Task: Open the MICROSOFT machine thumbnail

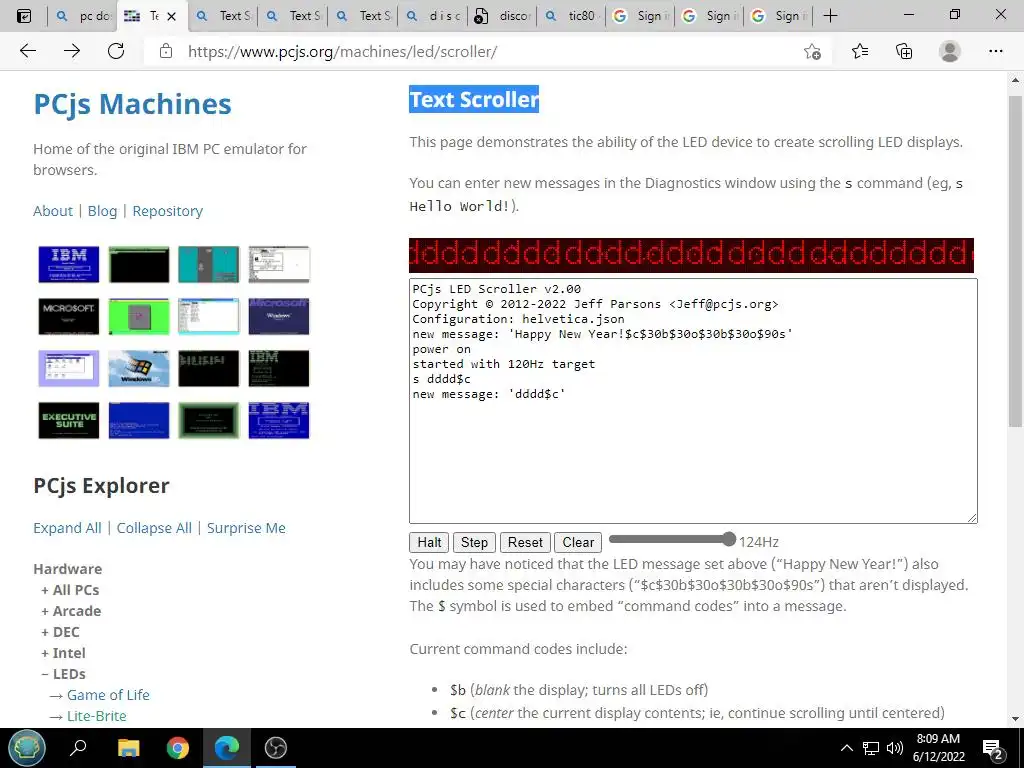Action: [69, 316]
